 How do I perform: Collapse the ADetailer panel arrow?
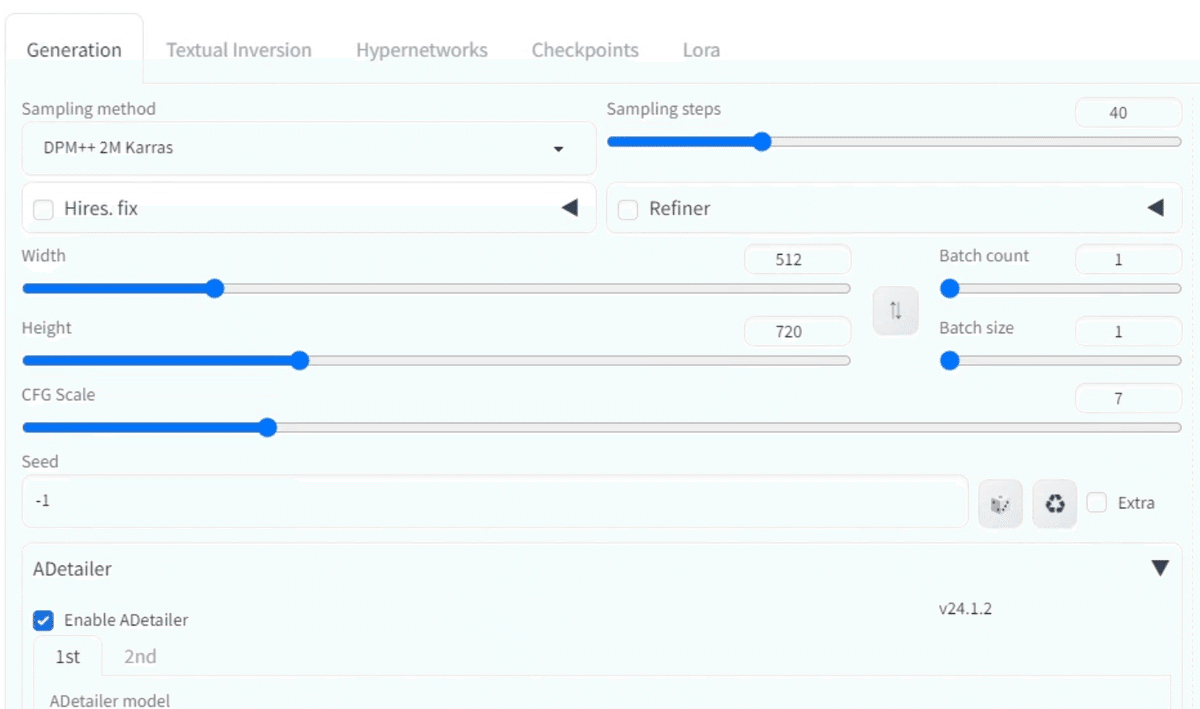pyautogui.click(x=1160, y=568)
